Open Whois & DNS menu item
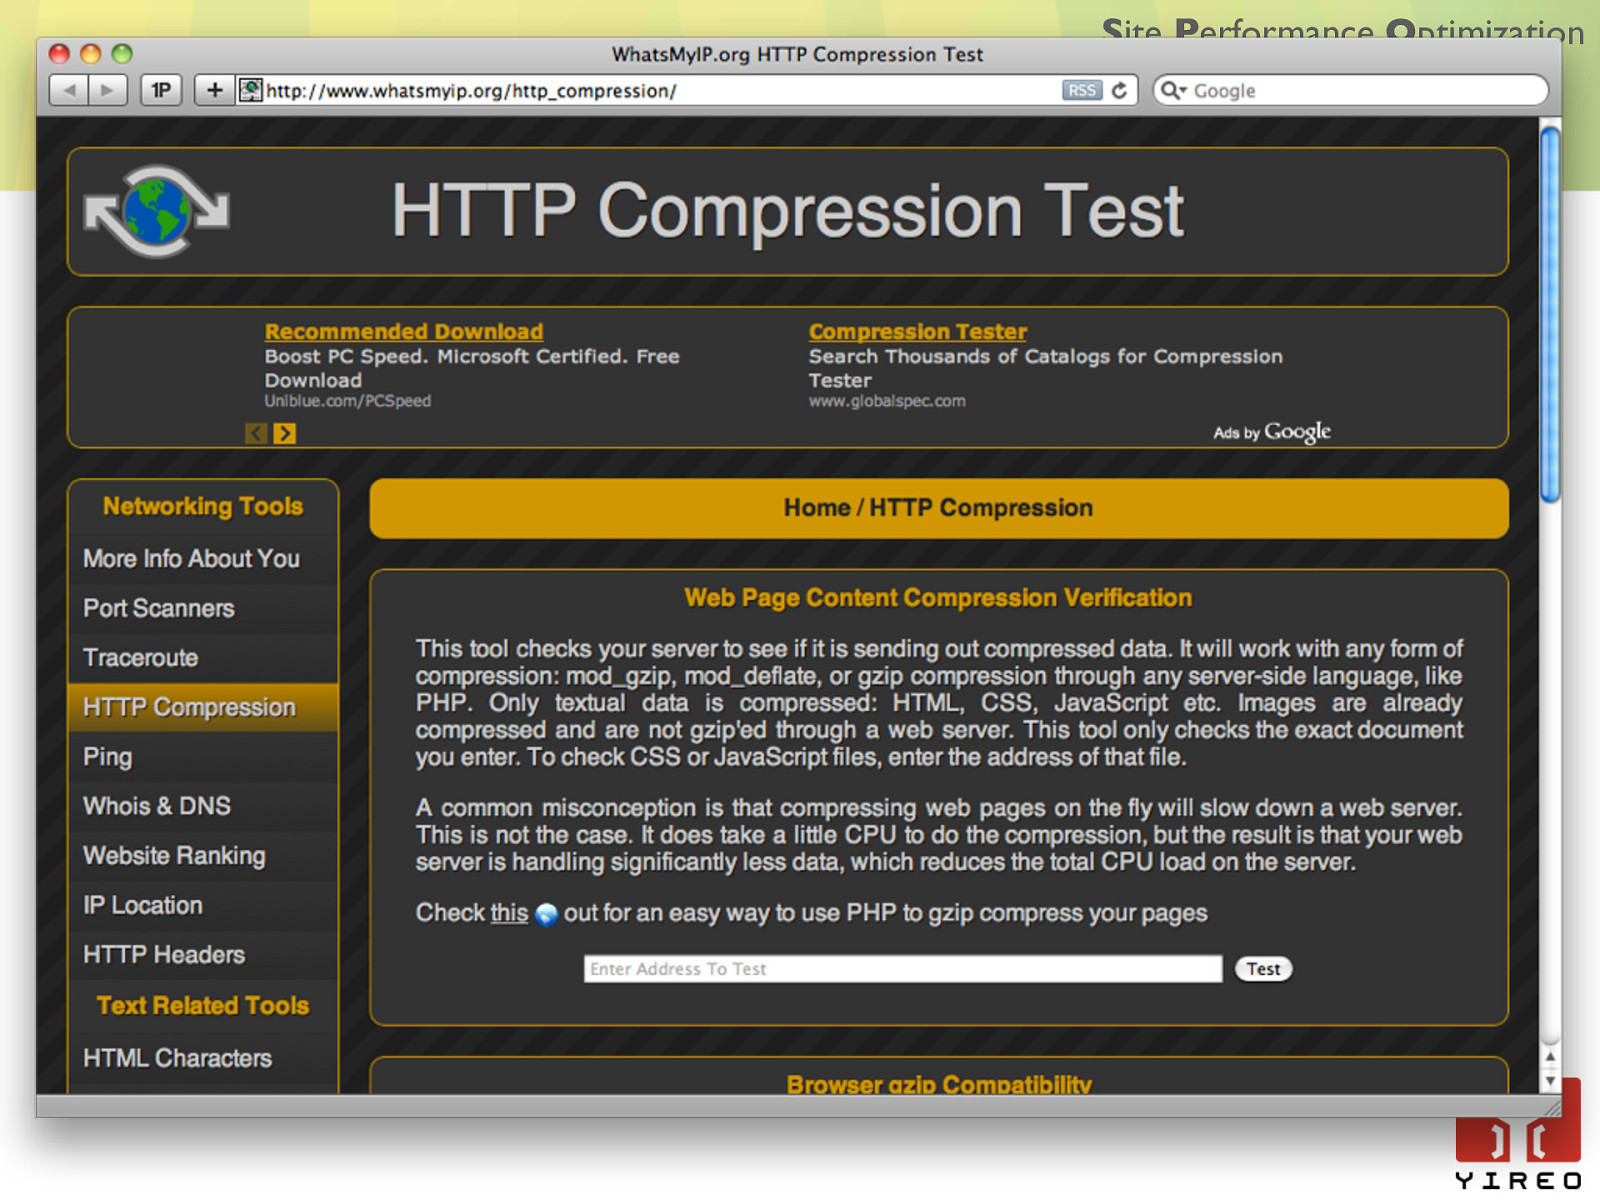This screenshot has height=1200, width=1600. (203, 806)
